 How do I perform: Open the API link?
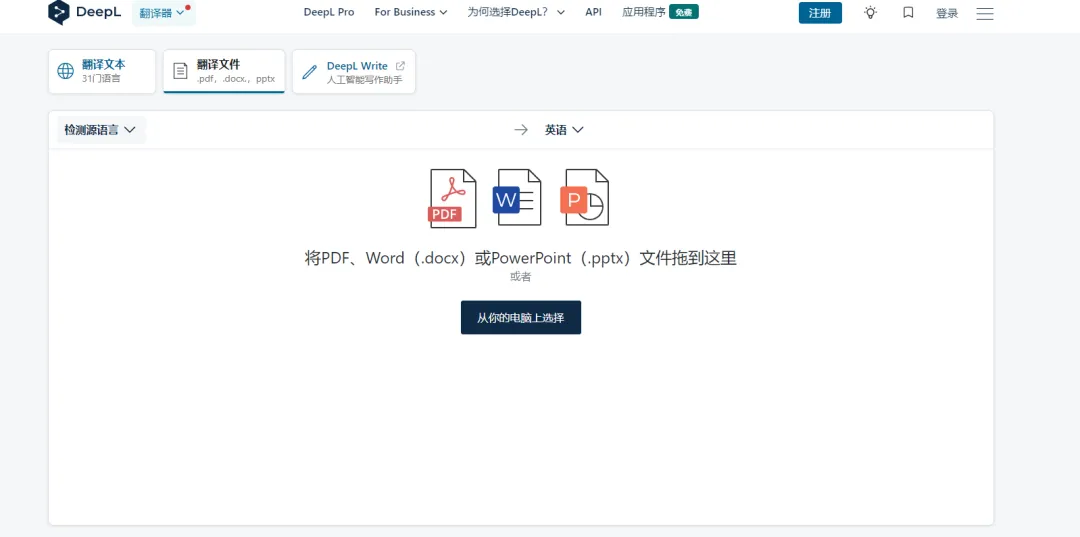click(593, 12)
